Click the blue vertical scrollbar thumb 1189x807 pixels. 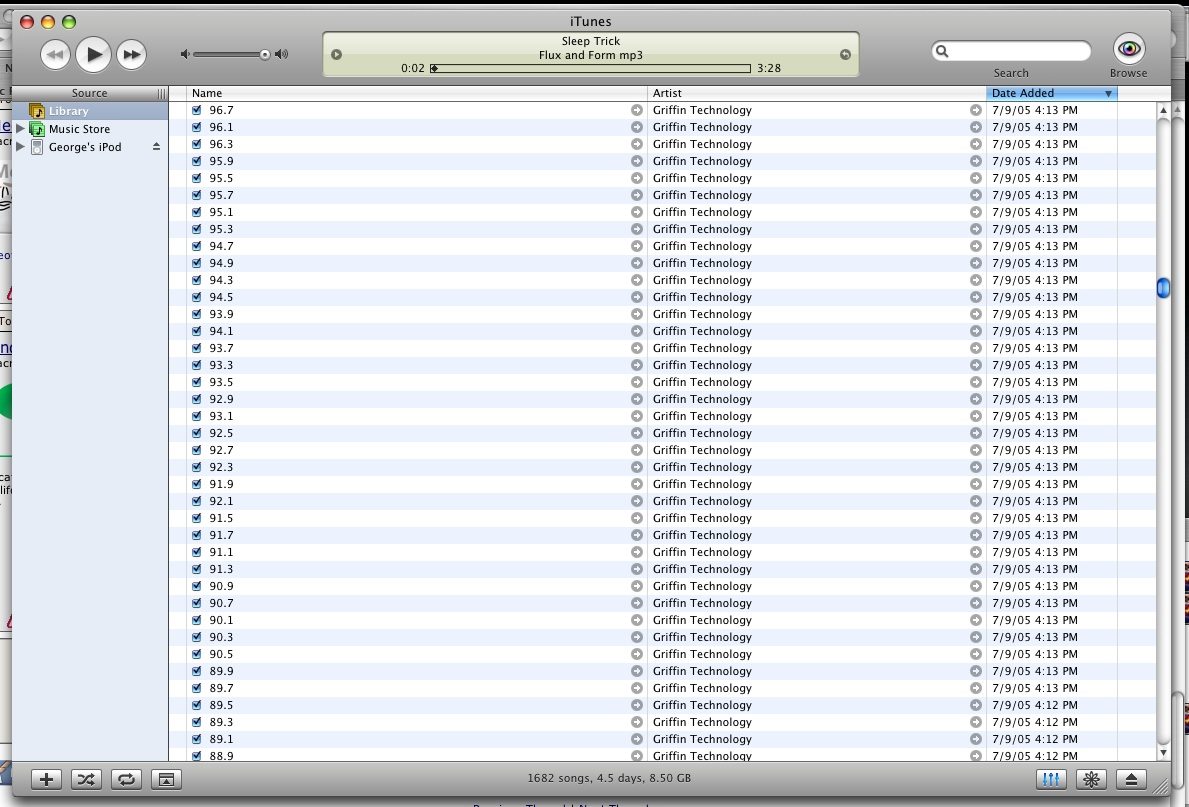(x=1163, y=288)
